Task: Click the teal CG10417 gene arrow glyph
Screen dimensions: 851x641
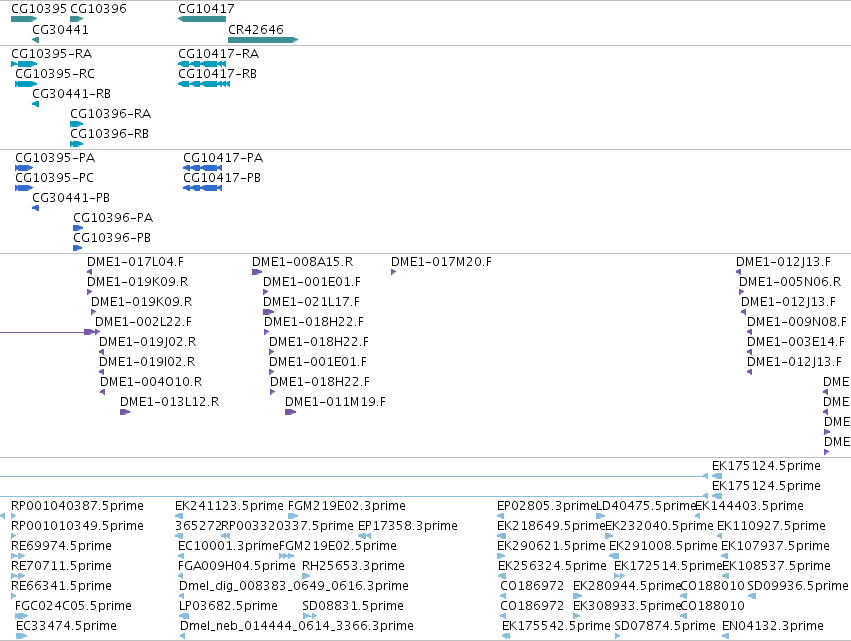Action: pos(202,19)
